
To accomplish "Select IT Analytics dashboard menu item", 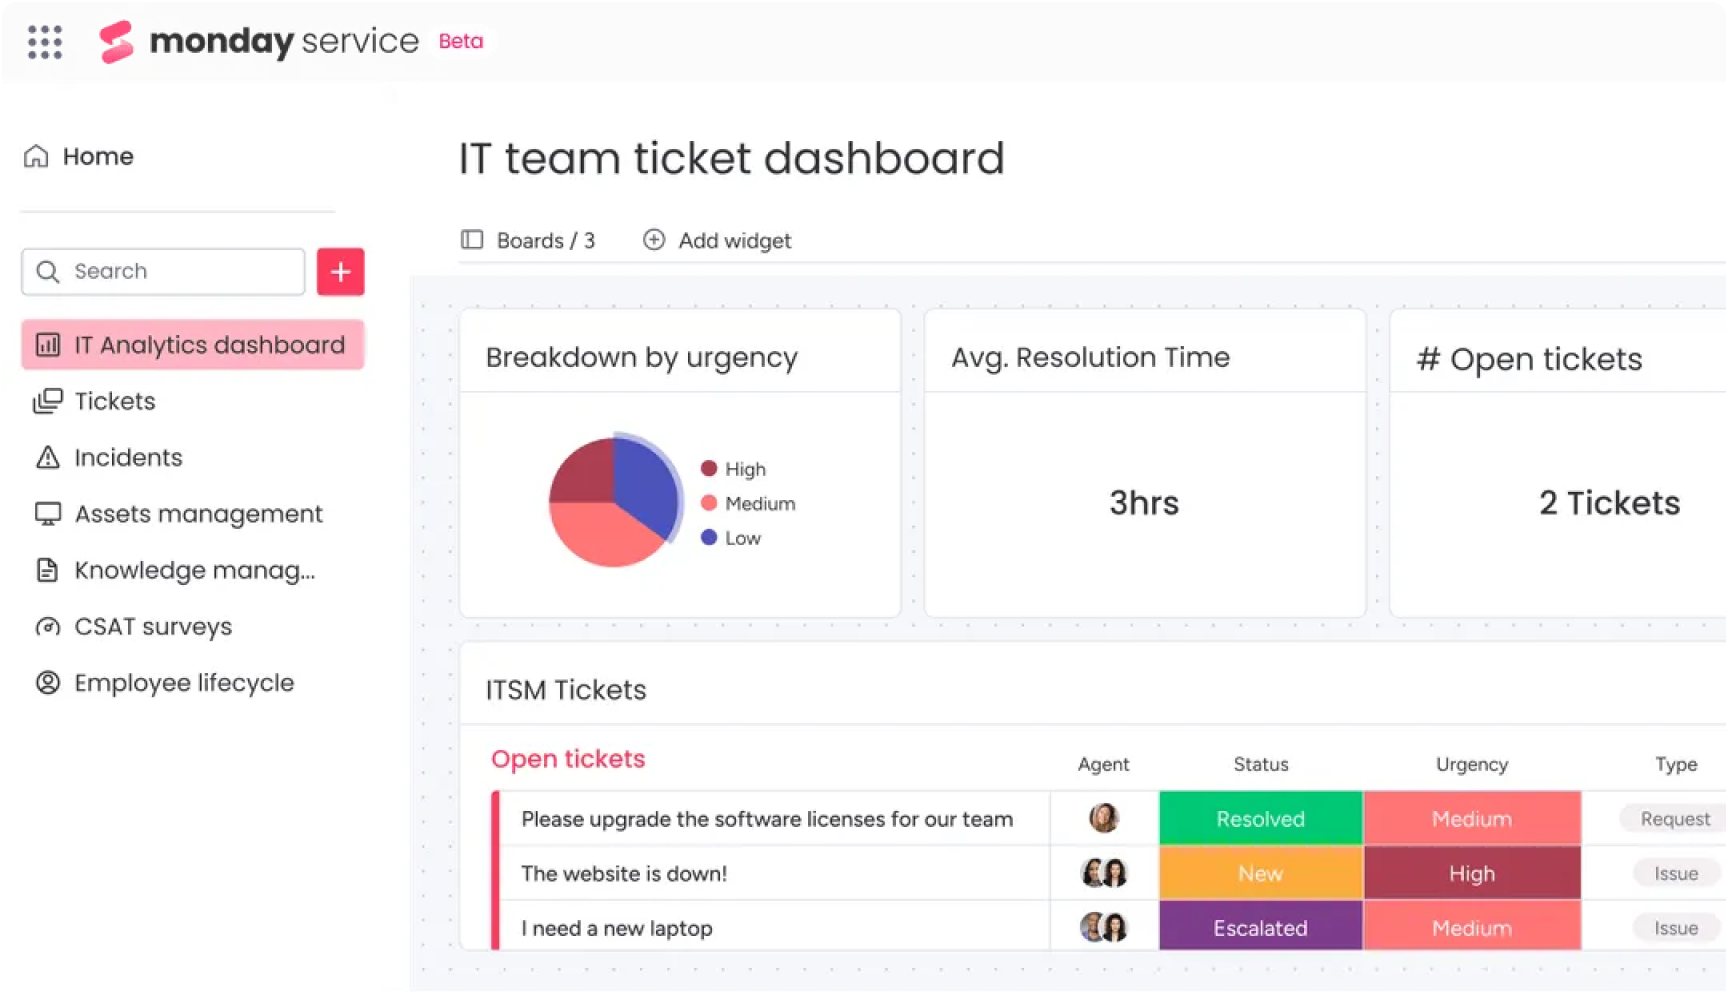I will click(x=192, y=345).
